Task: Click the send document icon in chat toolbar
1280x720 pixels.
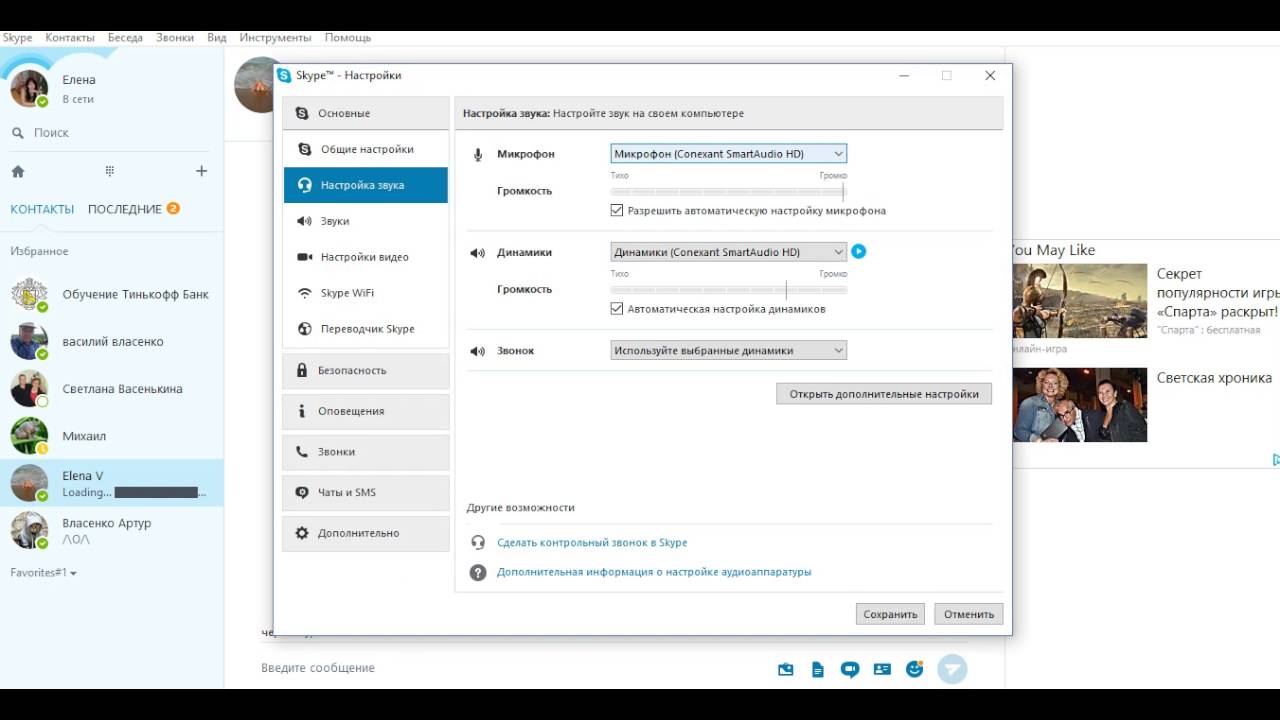Action: (818, 669)
